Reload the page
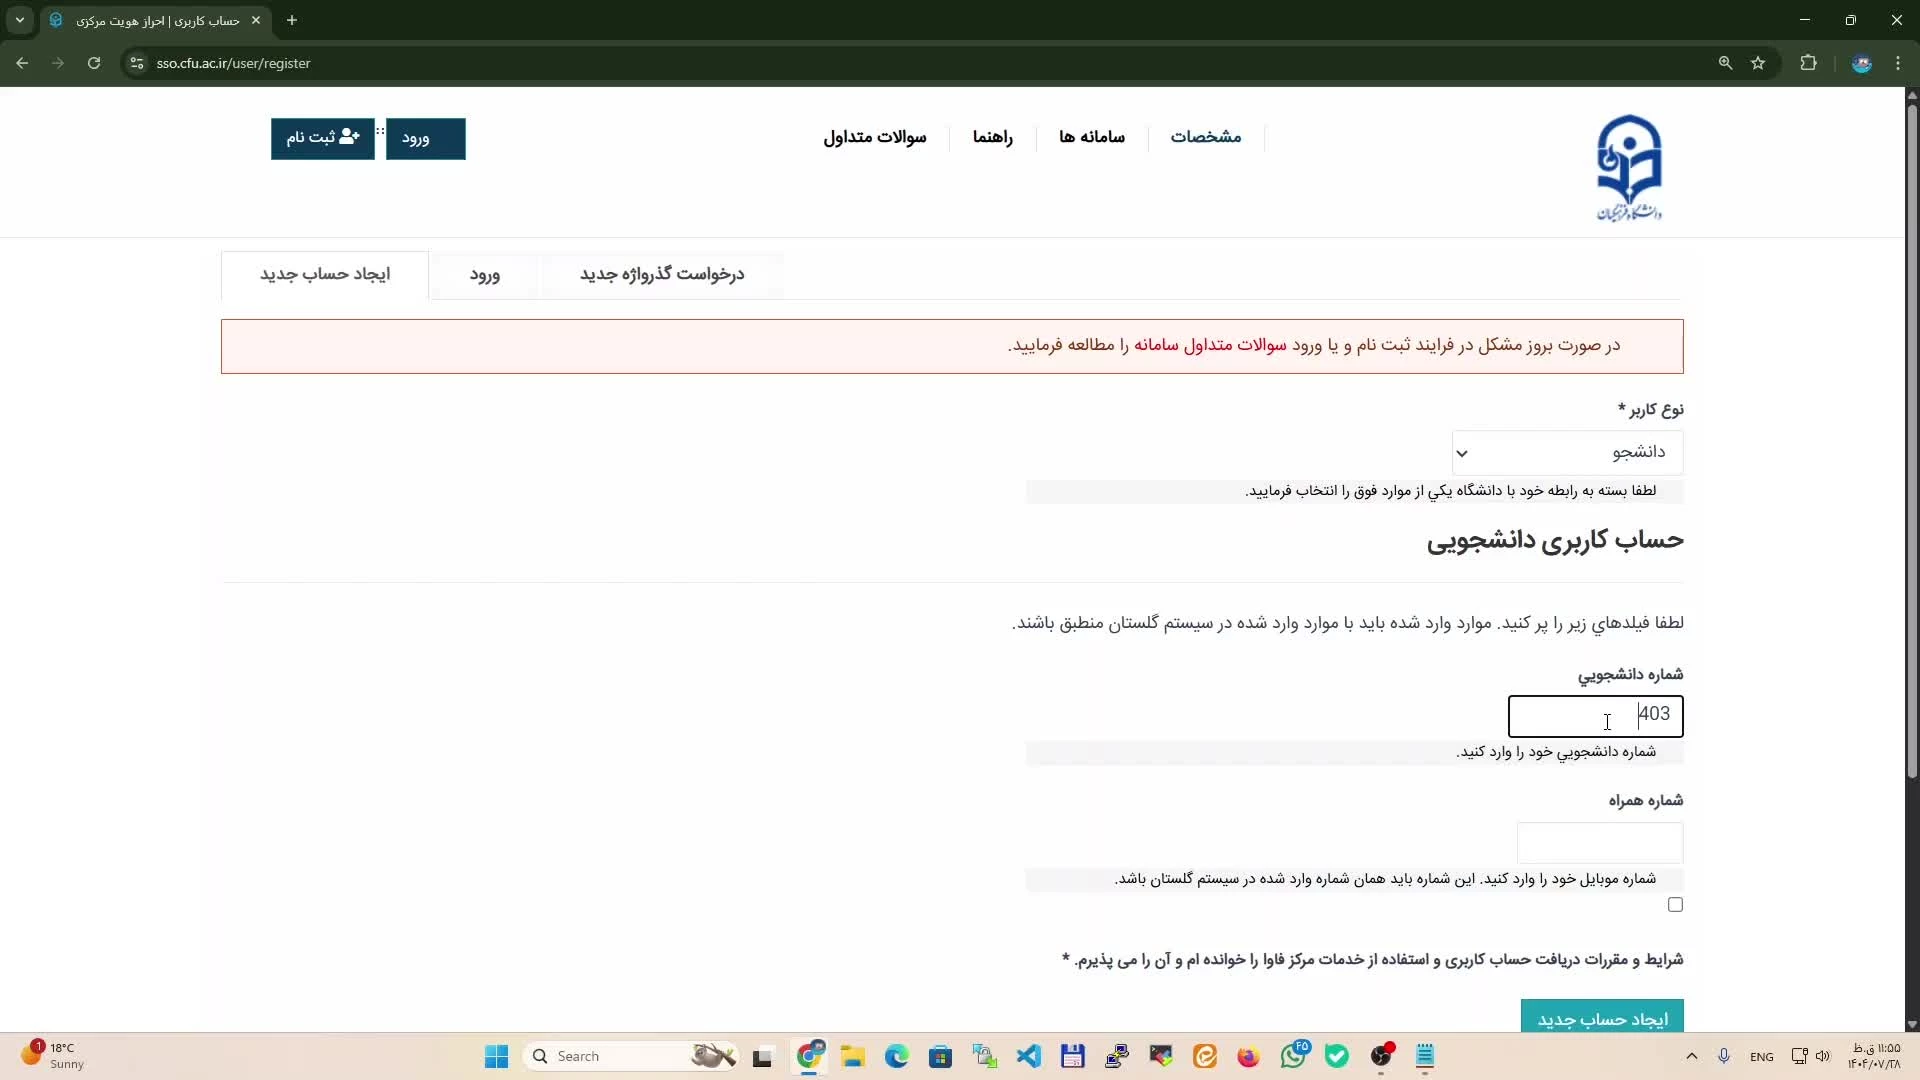Image resolution: width=1920 pixels, height=1080 pixels. click(x=94, y=63)
